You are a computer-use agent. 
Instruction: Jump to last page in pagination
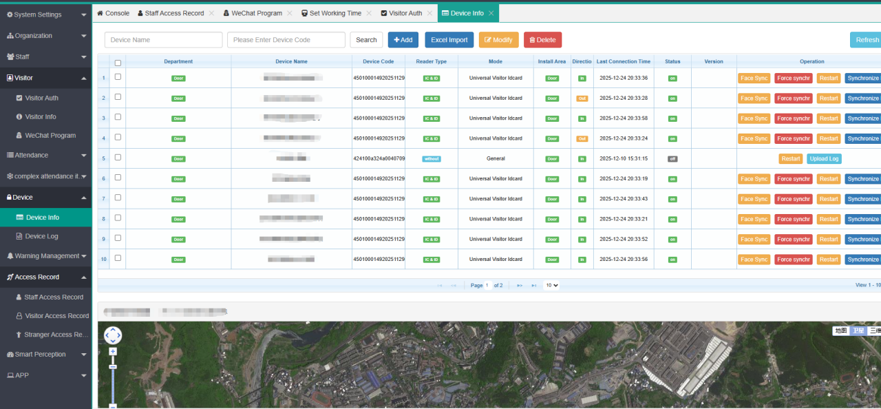pyautogui.click(x=533, y=285)
